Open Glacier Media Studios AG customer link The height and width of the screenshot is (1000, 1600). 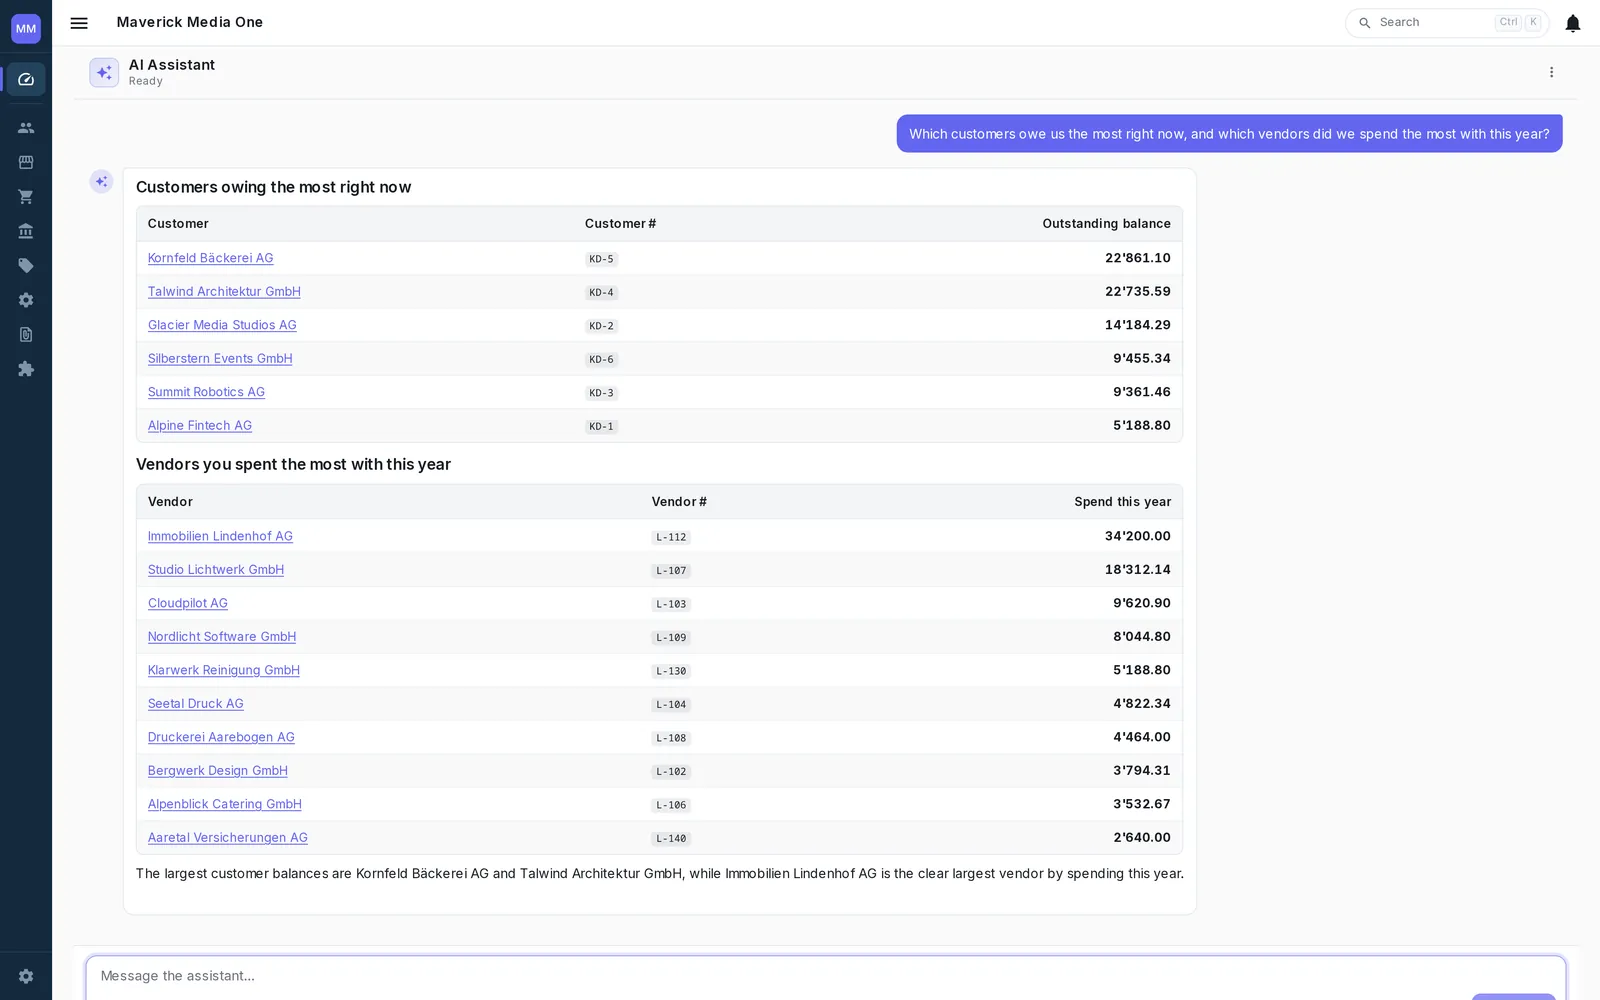[x=222, y=325]
